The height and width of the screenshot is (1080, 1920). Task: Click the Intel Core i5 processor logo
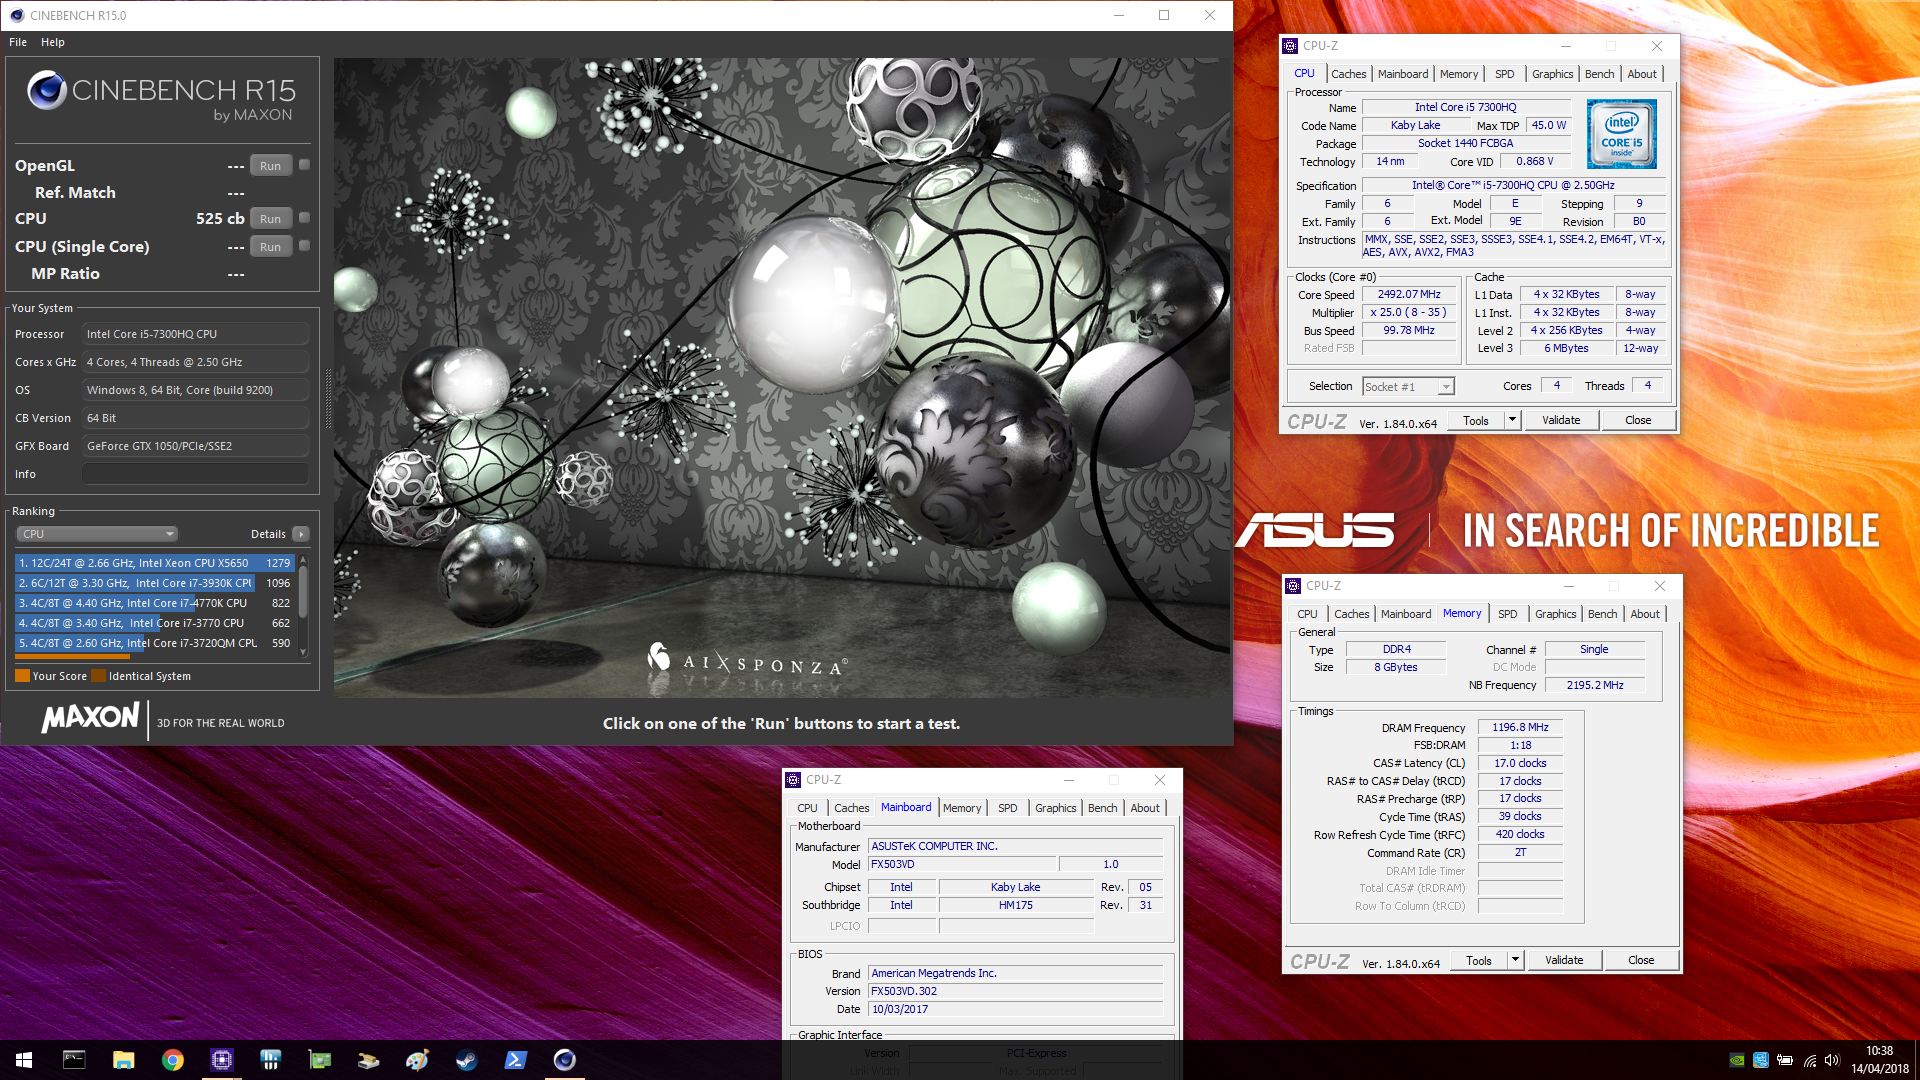coord(1621,134)
